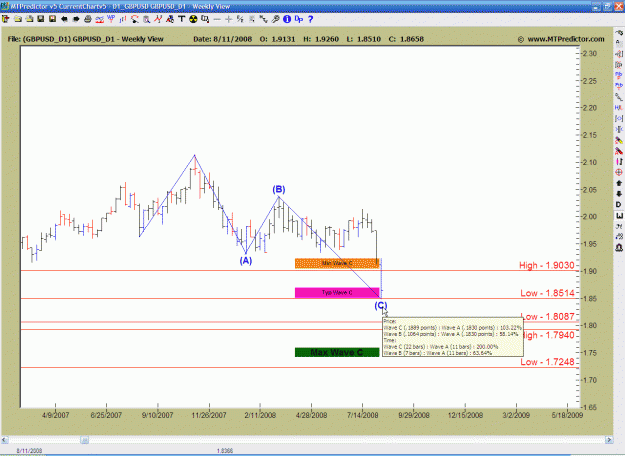Screen dimensions: 625x456
Task: Print the chart using printer icon
Action: 88,19
